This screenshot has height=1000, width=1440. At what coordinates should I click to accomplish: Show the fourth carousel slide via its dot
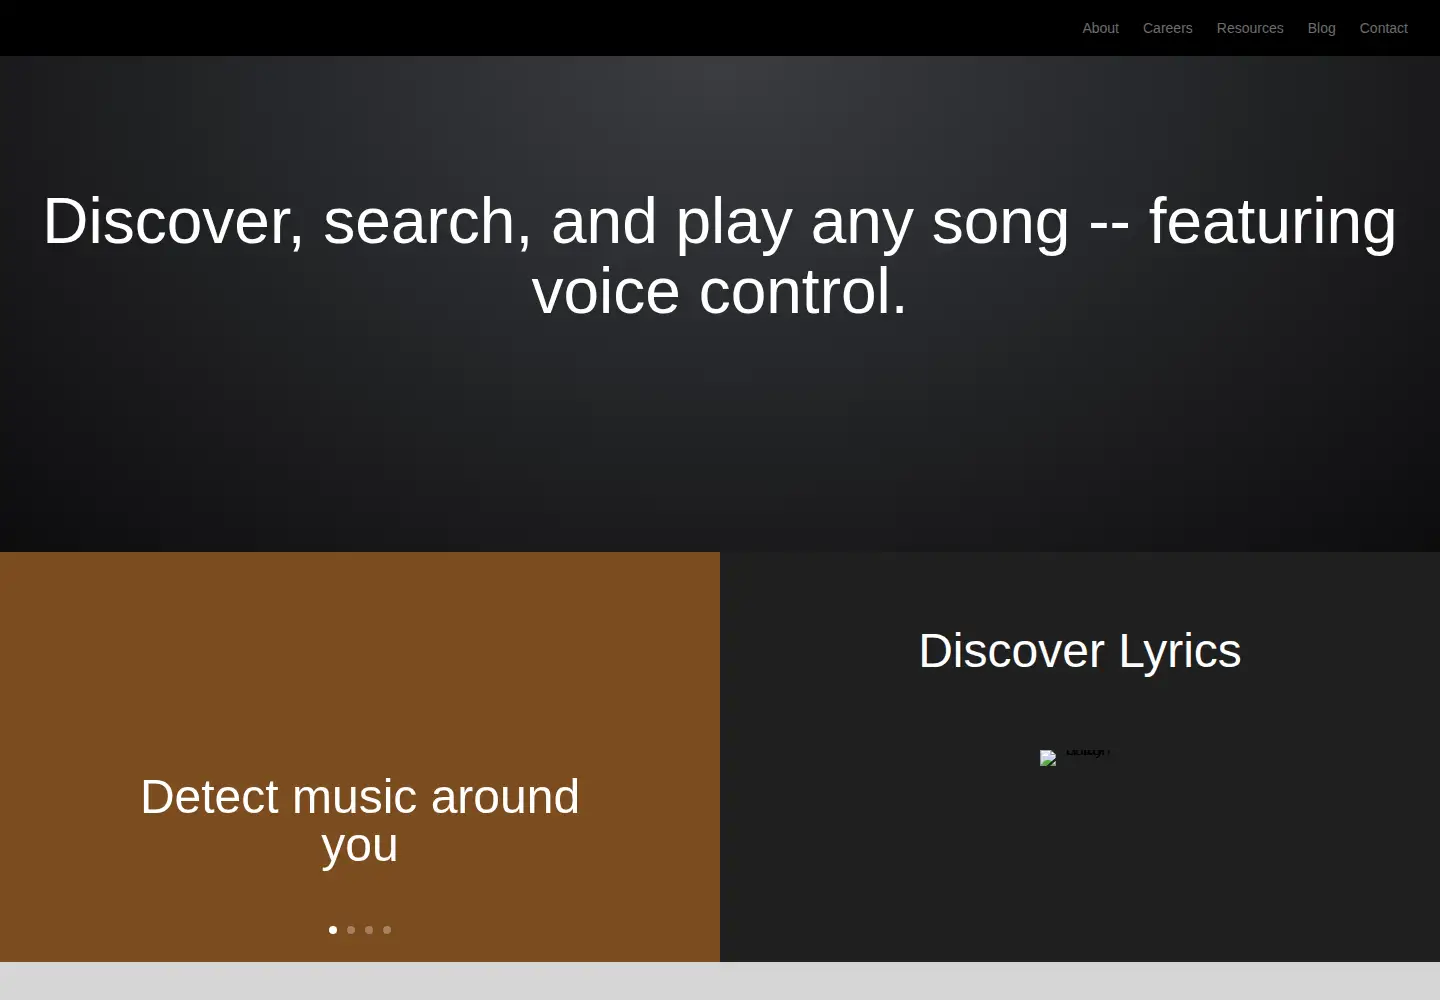tap(387, 930)
